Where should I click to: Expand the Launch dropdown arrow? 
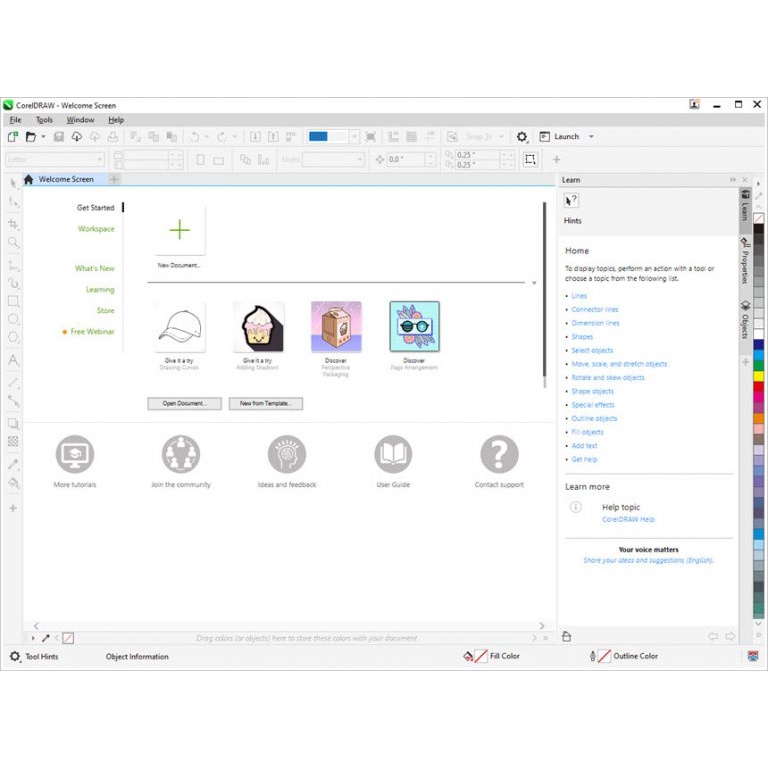pos(591,137)
